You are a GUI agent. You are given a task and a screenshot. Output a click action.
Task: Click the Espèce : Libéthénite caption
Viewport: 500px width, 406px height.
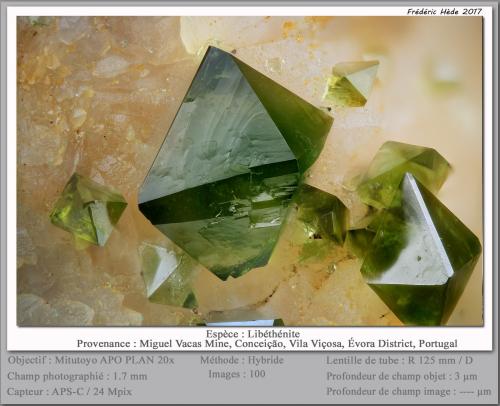253,334
